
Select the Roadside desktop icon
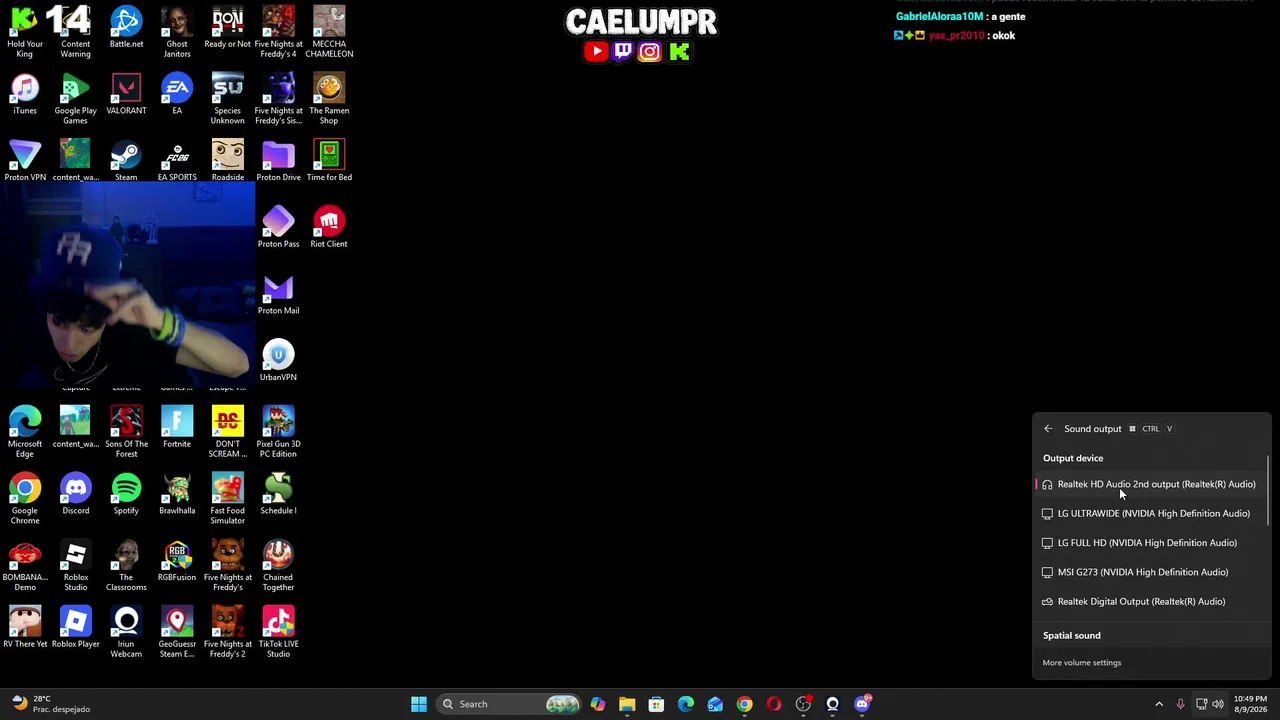tap(227, 160)
